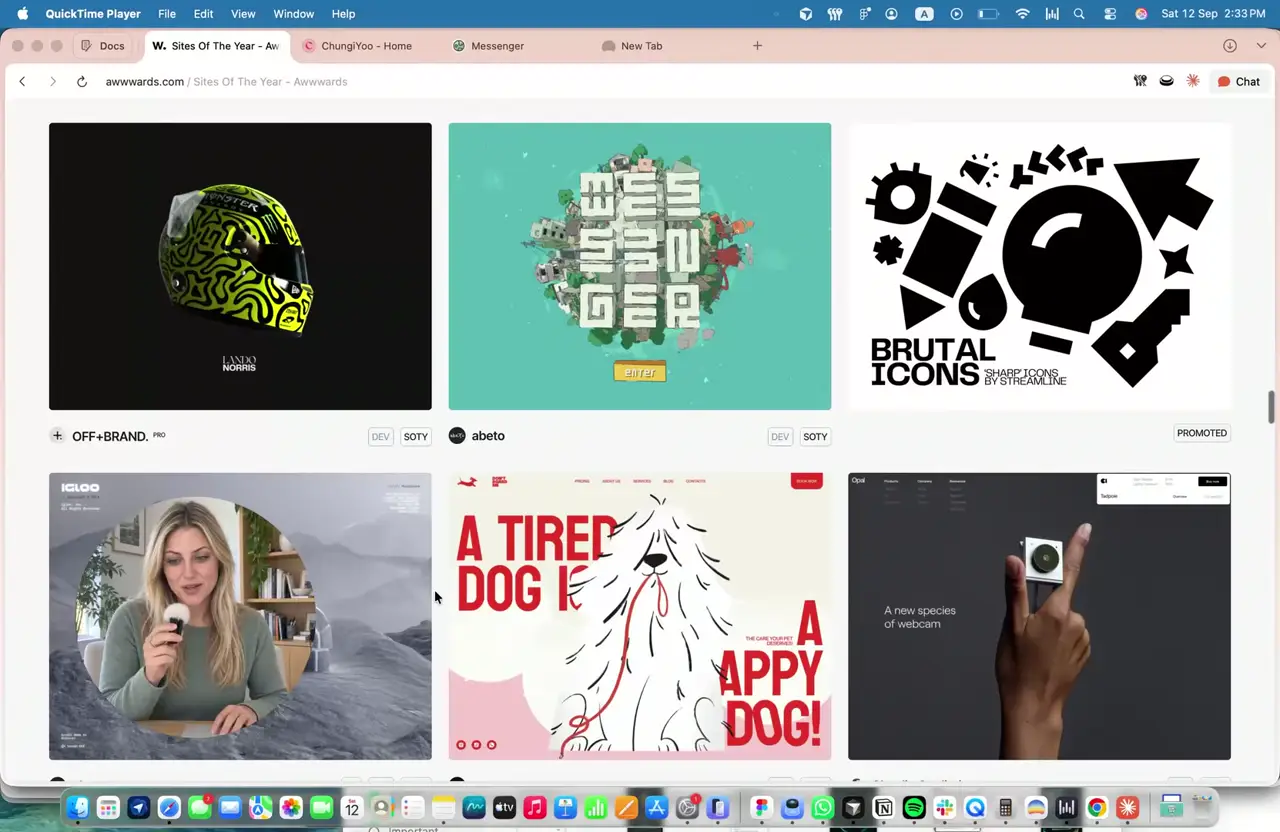The image size is (1280, 832).
Task: Click the battery status icon
Action: pyautogui.click(x=988, y=14)
